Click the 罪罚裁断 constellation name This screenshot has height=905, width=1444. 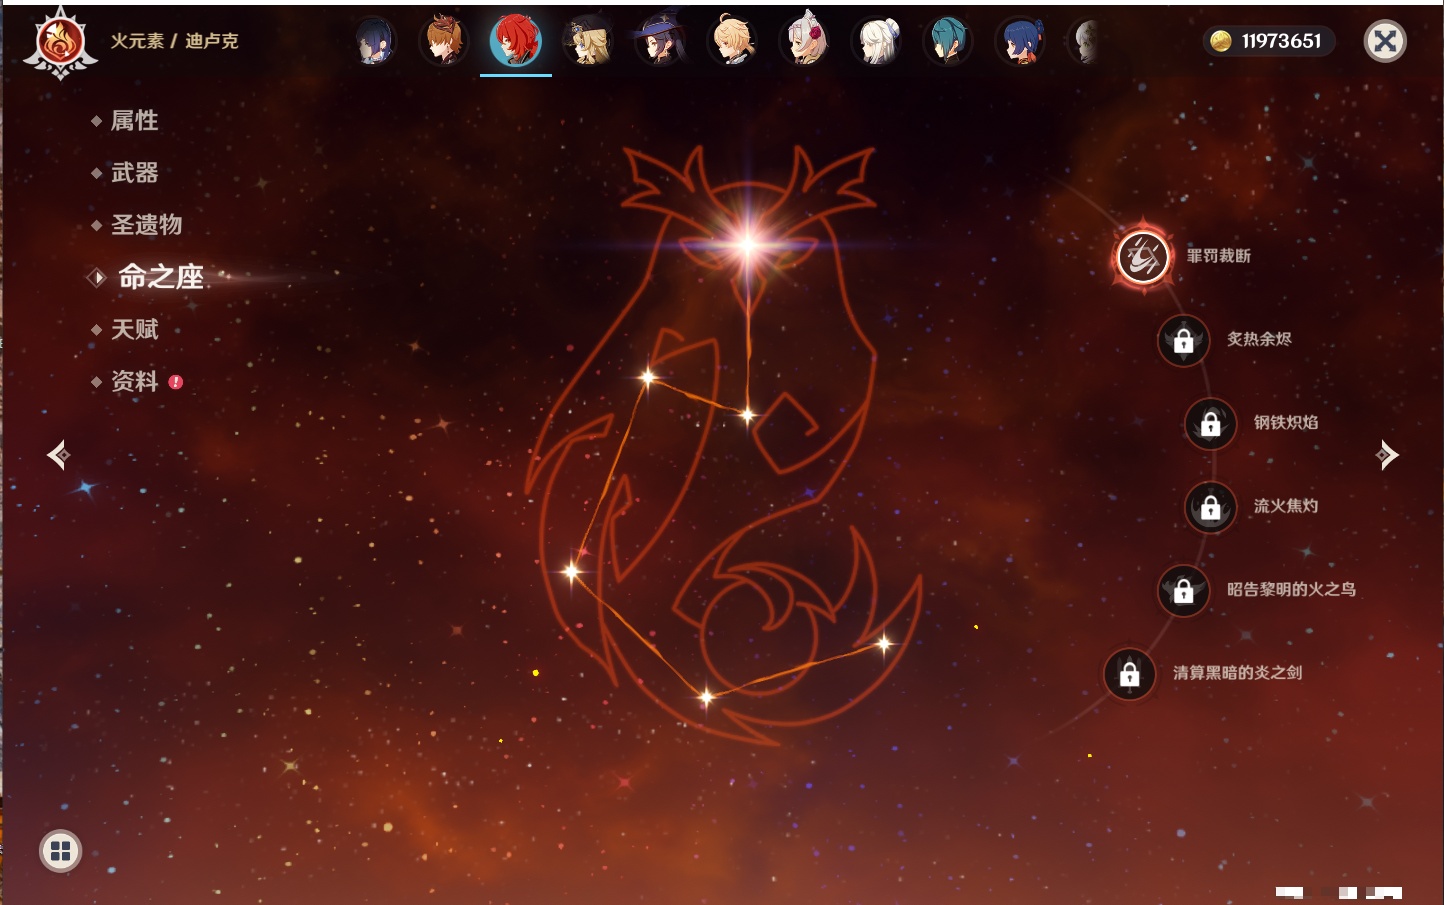1219,256
